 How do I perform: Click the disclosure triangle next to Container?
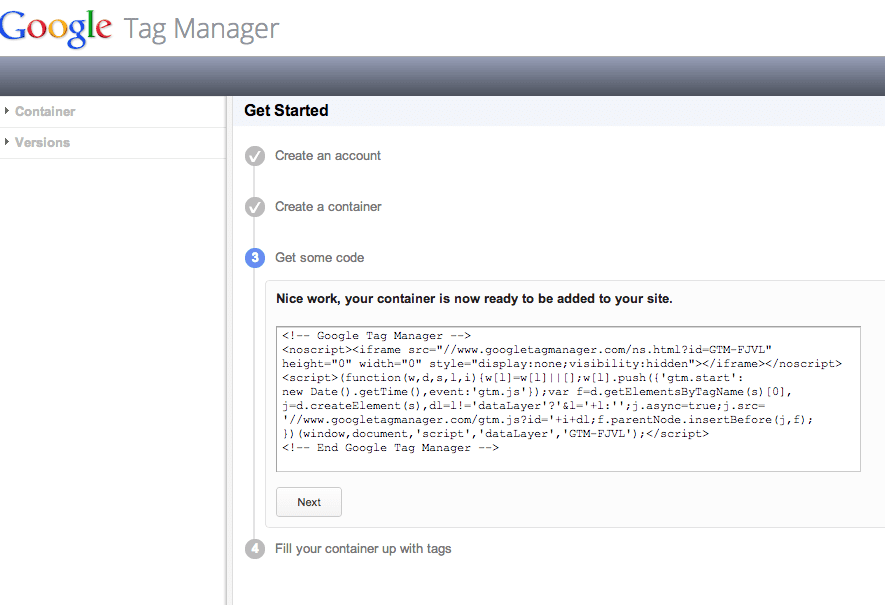[x=8, y=111]
